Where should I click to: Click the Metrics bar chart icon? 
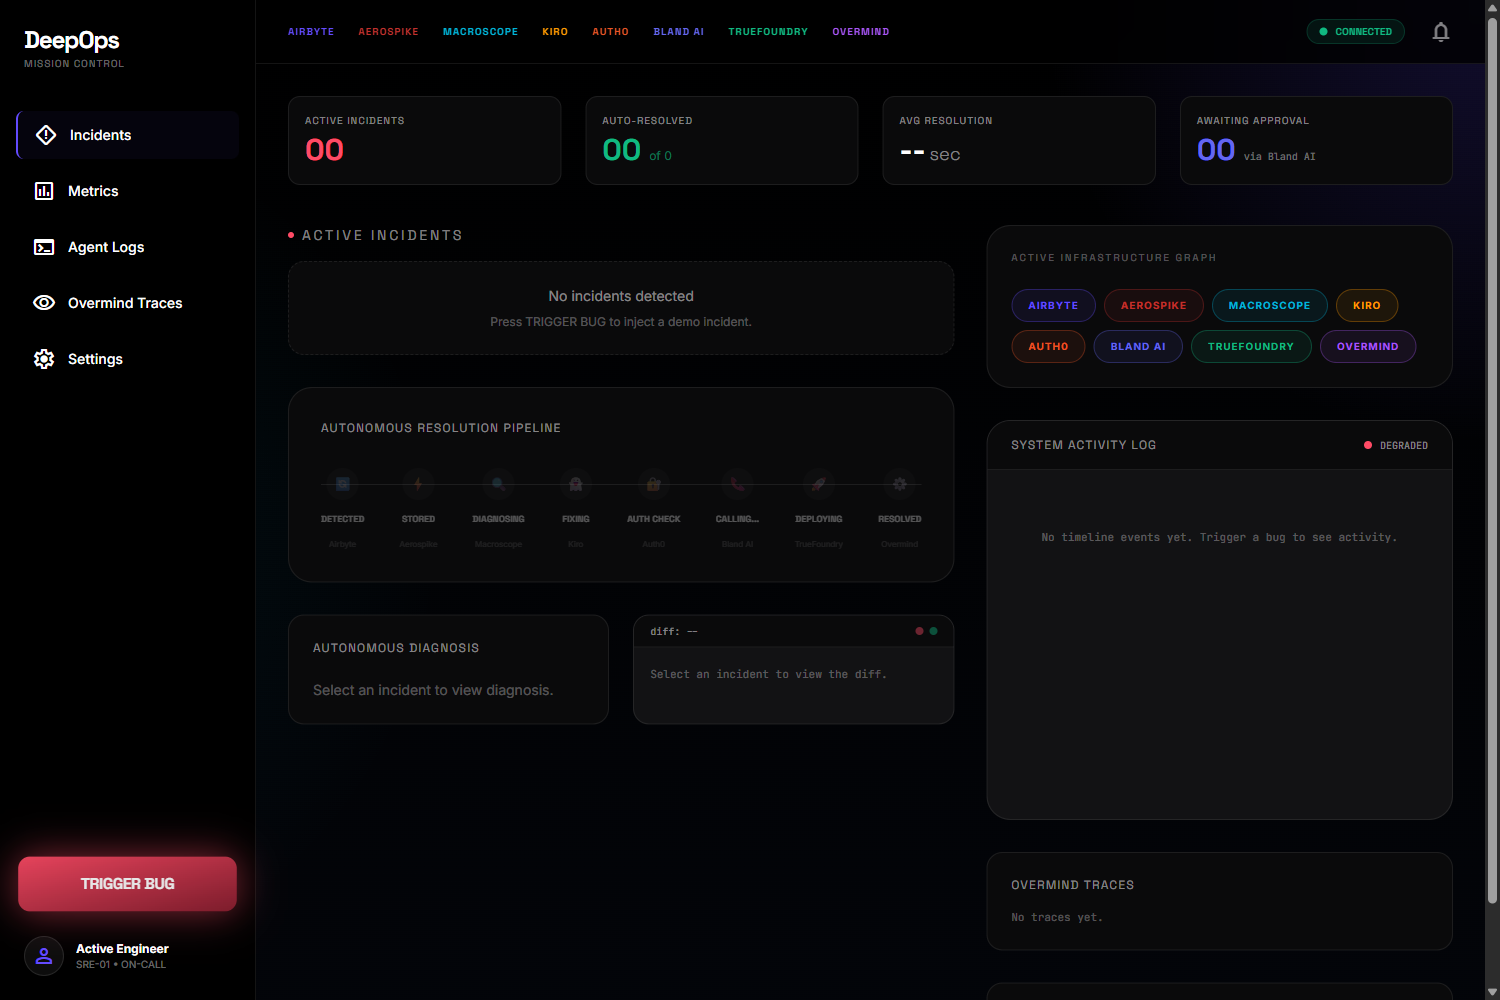pos(44,191)
